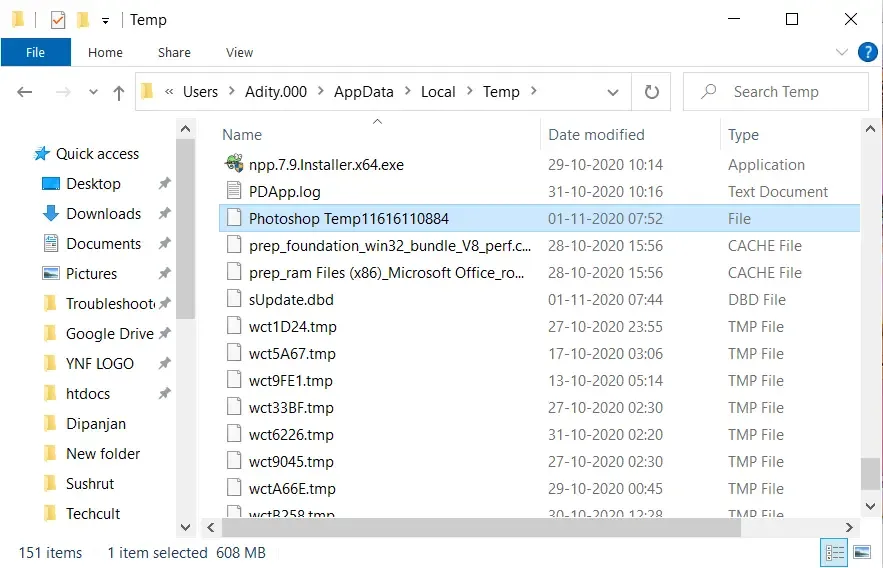
Task: Select the wct5A67.tmp file
Action: click(x=292, y=354)
